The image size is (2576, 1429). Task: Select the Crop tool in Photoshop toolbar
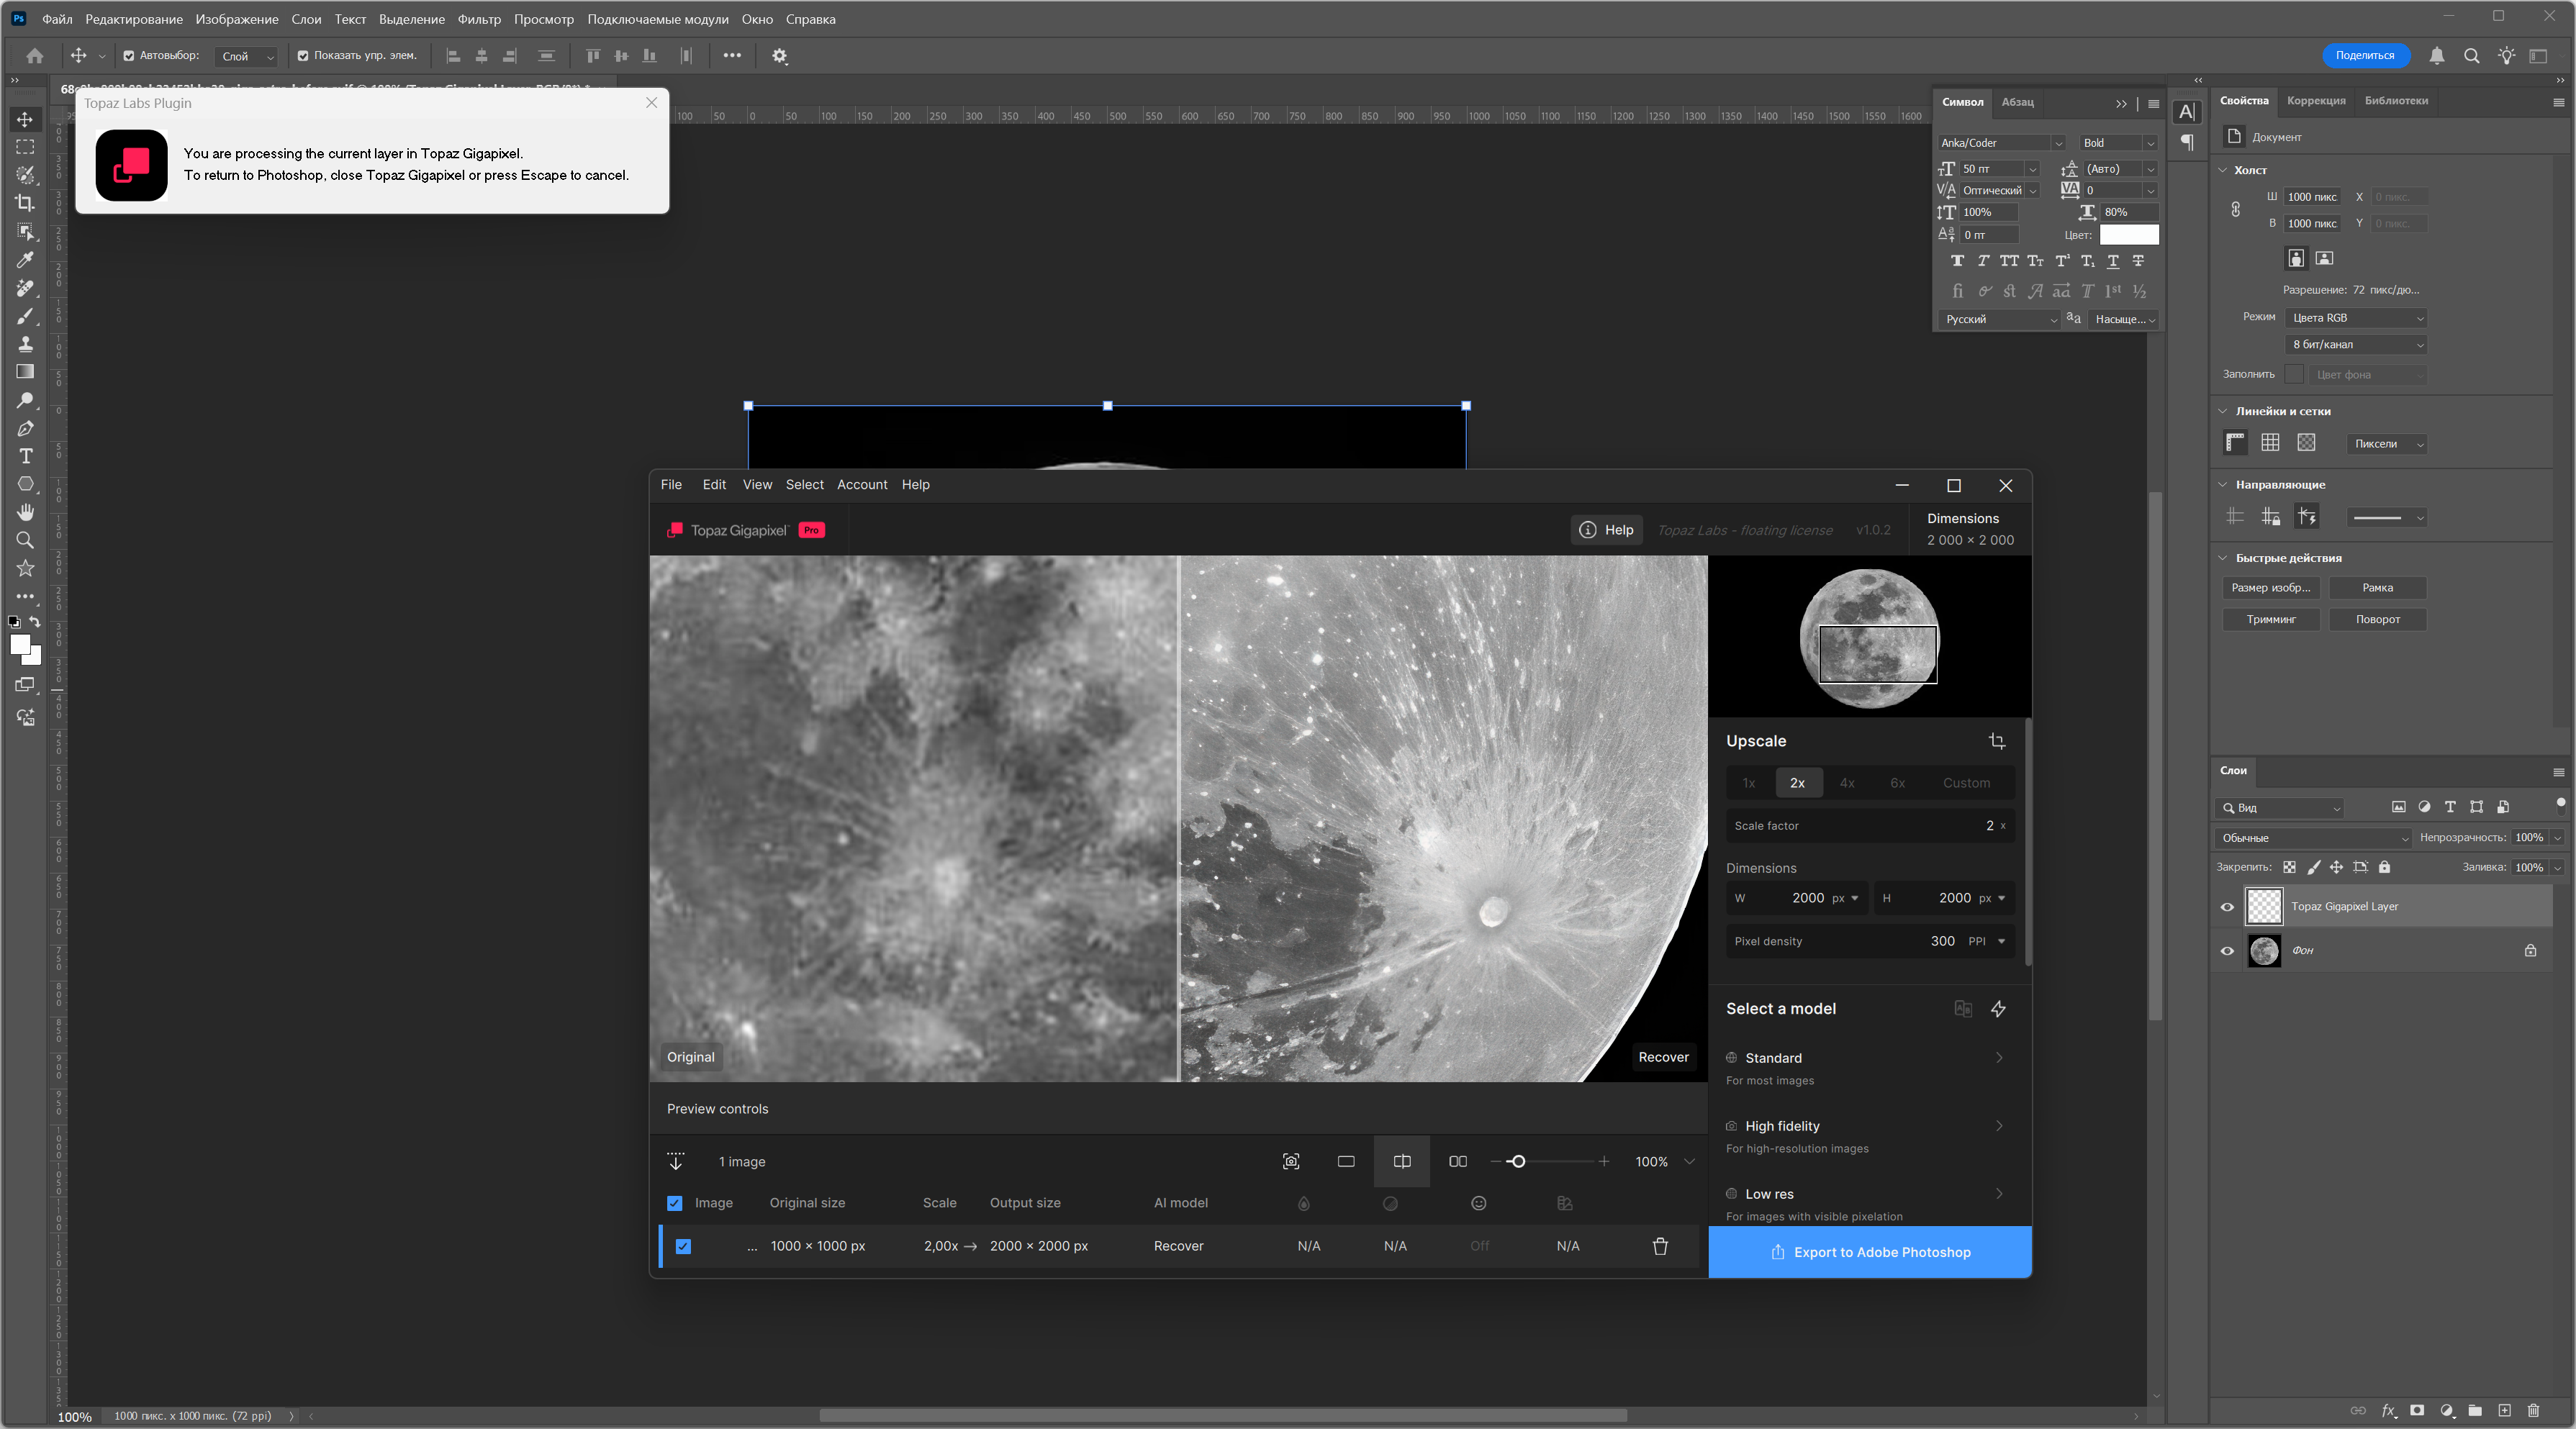[x=25, y=203]
